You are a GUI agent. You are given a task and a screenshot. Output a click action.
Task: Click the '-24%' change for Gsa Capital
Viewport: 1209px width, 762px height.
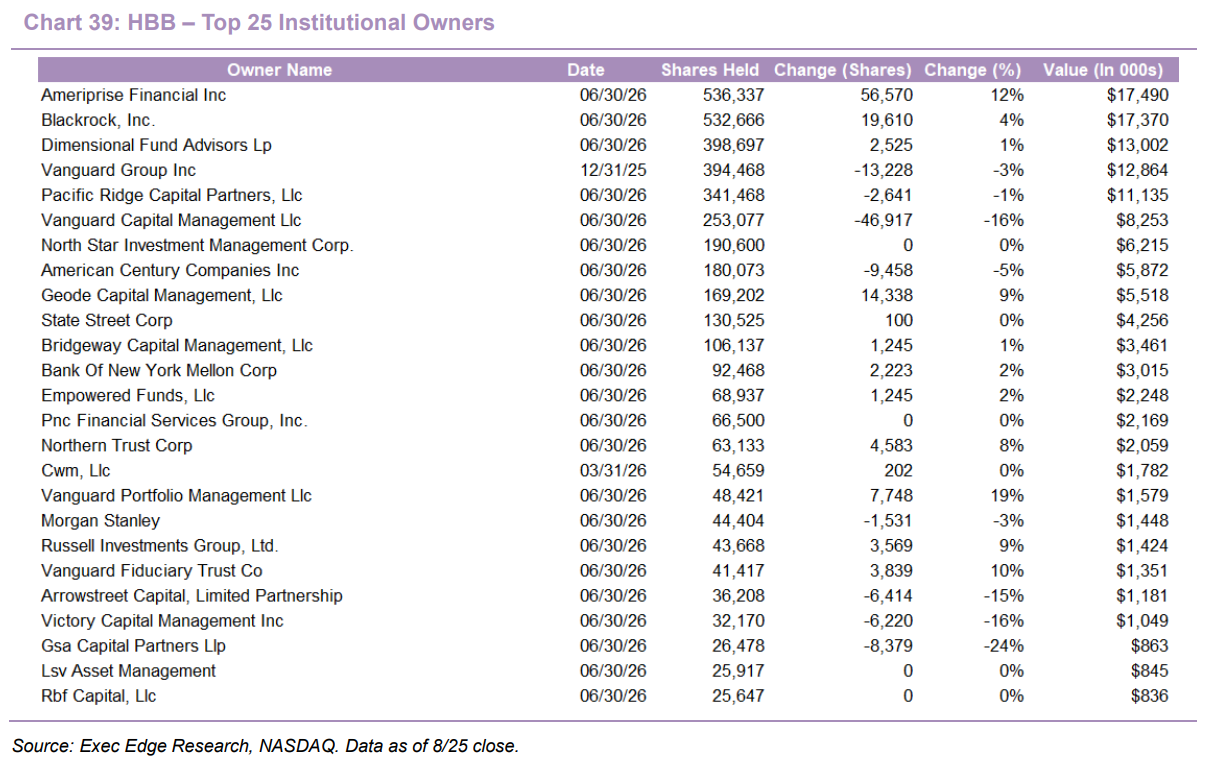pos(1004,645)
